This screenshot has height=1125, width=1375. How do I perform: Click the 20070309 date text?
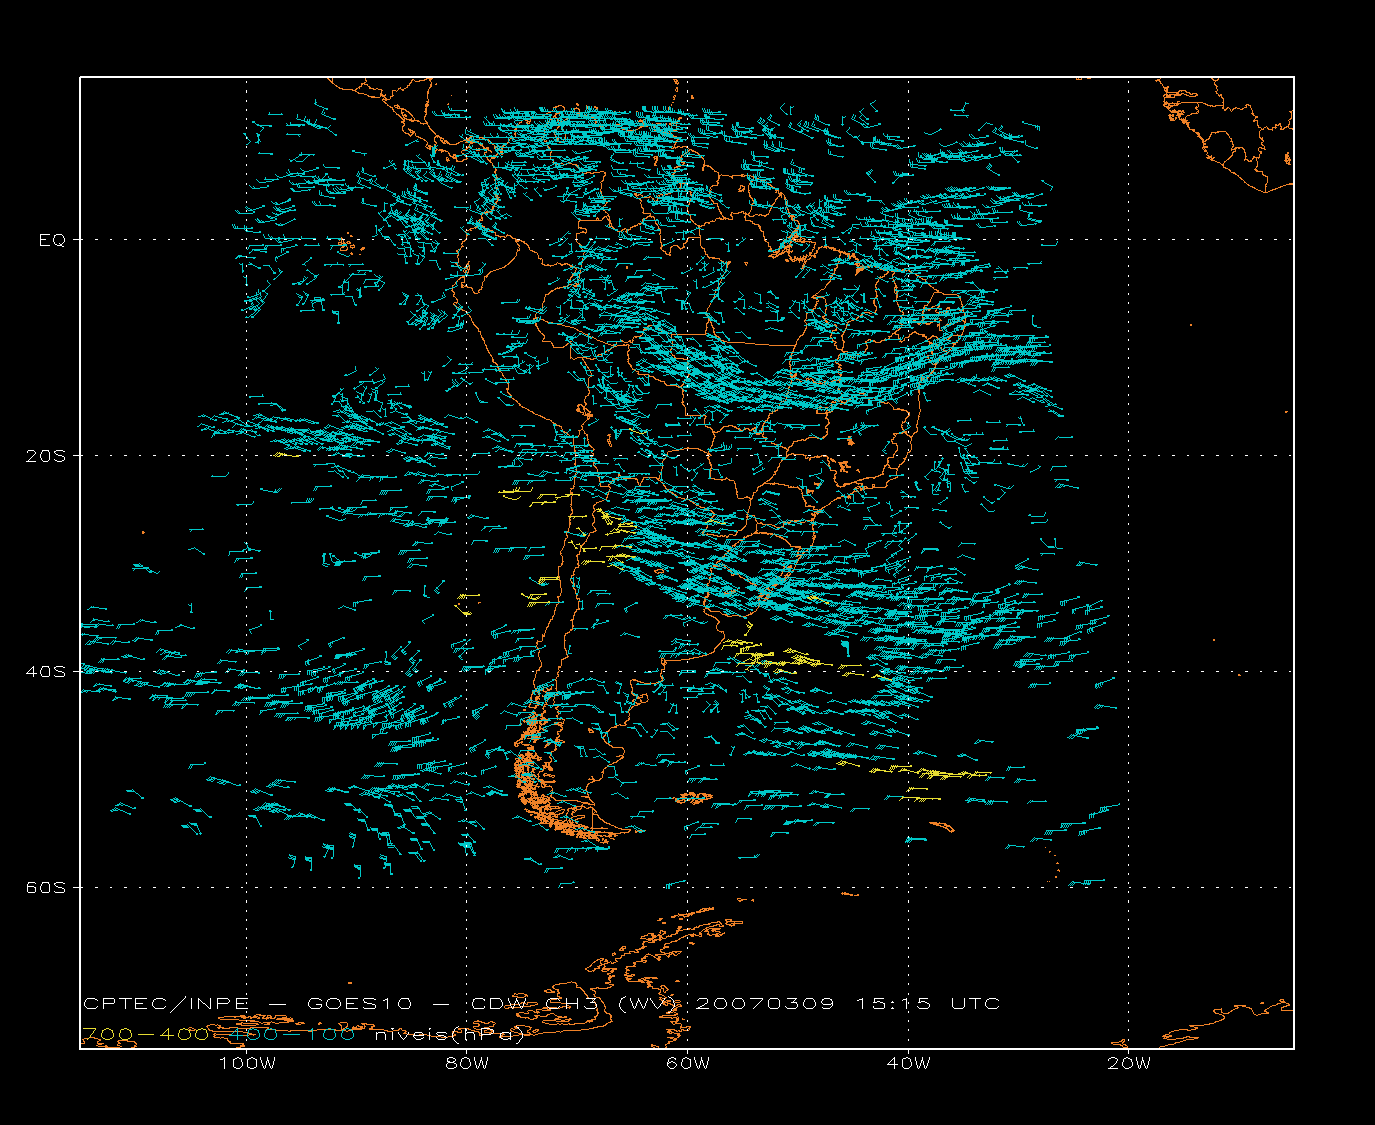pyautogui.click(x=764, y=1003)
